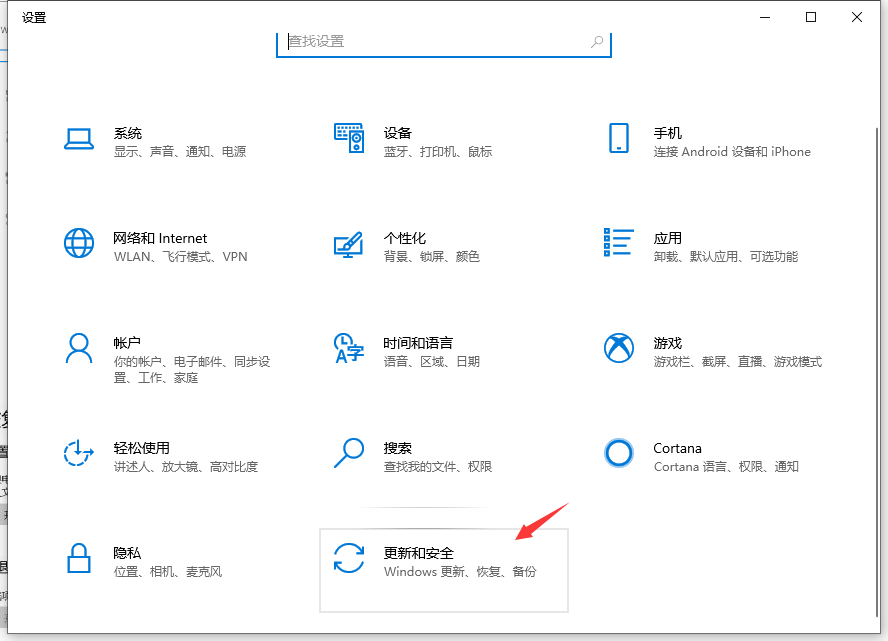Click the 搜索 heading text

(398, 448)
